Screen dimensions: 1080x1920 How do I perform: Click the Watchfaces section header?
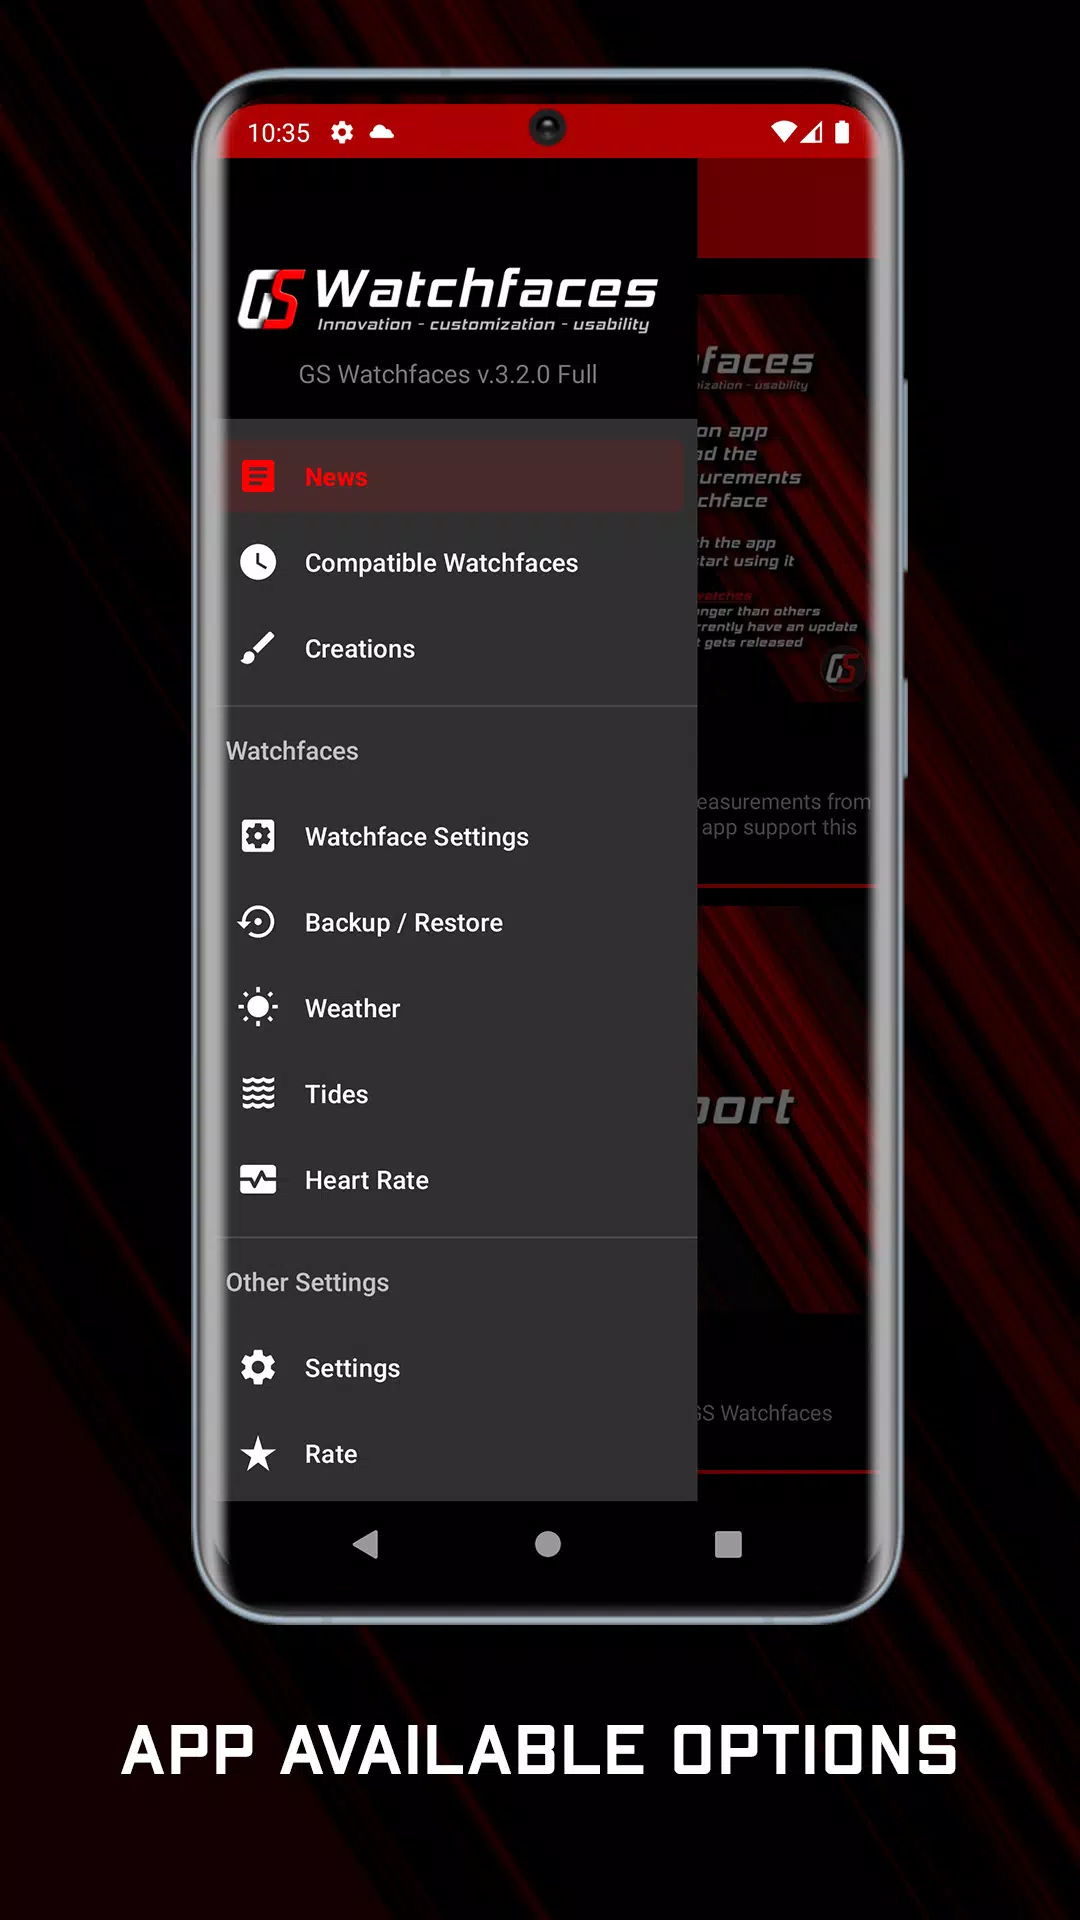pos(292,751)
